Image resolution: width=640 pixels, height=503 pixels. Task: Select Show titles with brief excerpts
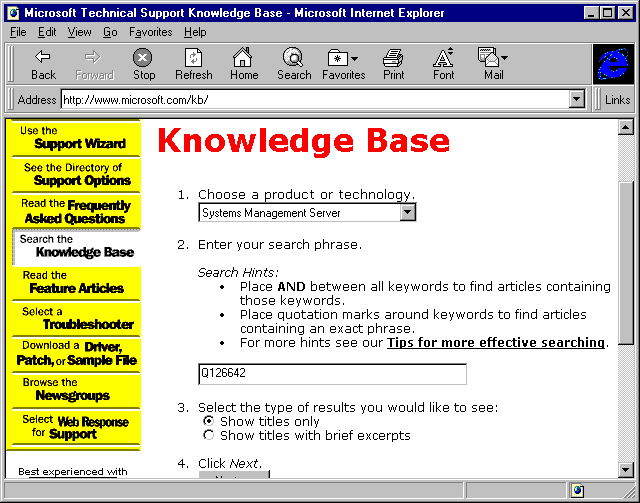(x=208, y=435)
